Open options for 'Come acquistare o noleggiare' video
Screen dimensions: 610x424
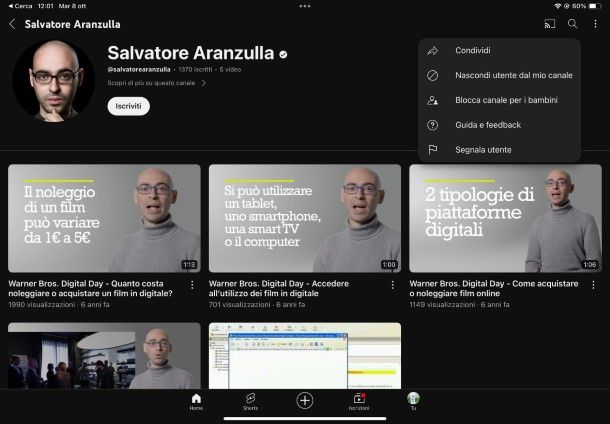pyautogui.click(x=593, y=285)
